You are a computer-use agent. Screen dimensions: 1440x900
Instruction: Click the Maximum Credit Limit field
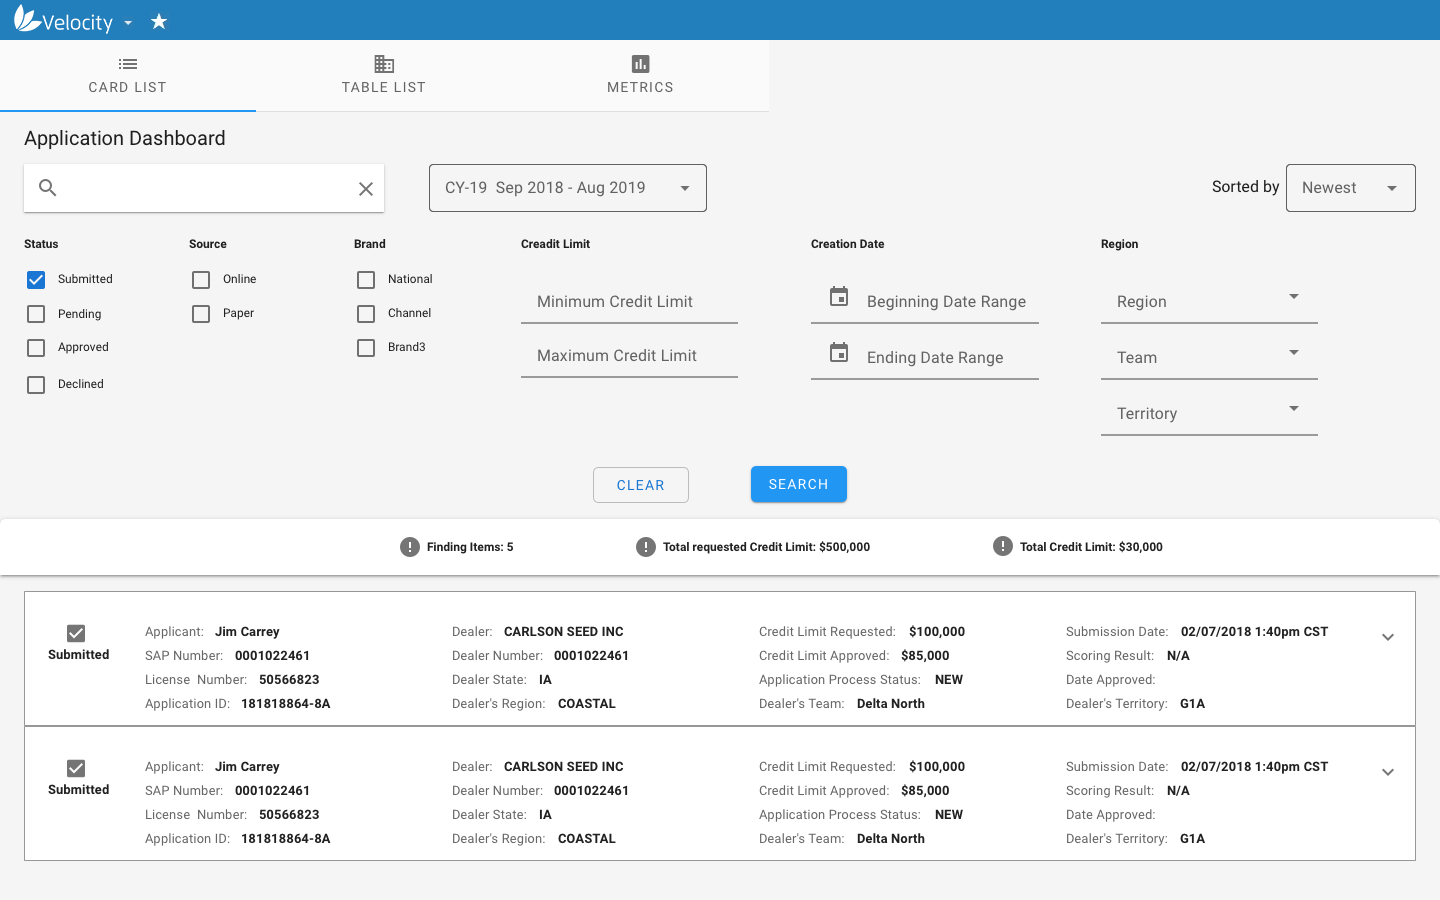point(629,356)
